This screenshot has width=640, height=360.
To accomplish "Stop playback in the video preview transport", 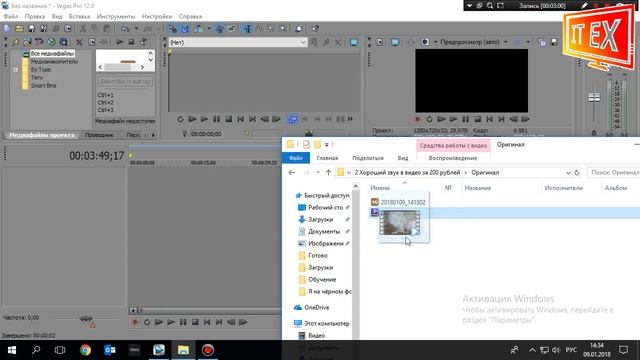I will pyautogui.click(x=478, y=119).
